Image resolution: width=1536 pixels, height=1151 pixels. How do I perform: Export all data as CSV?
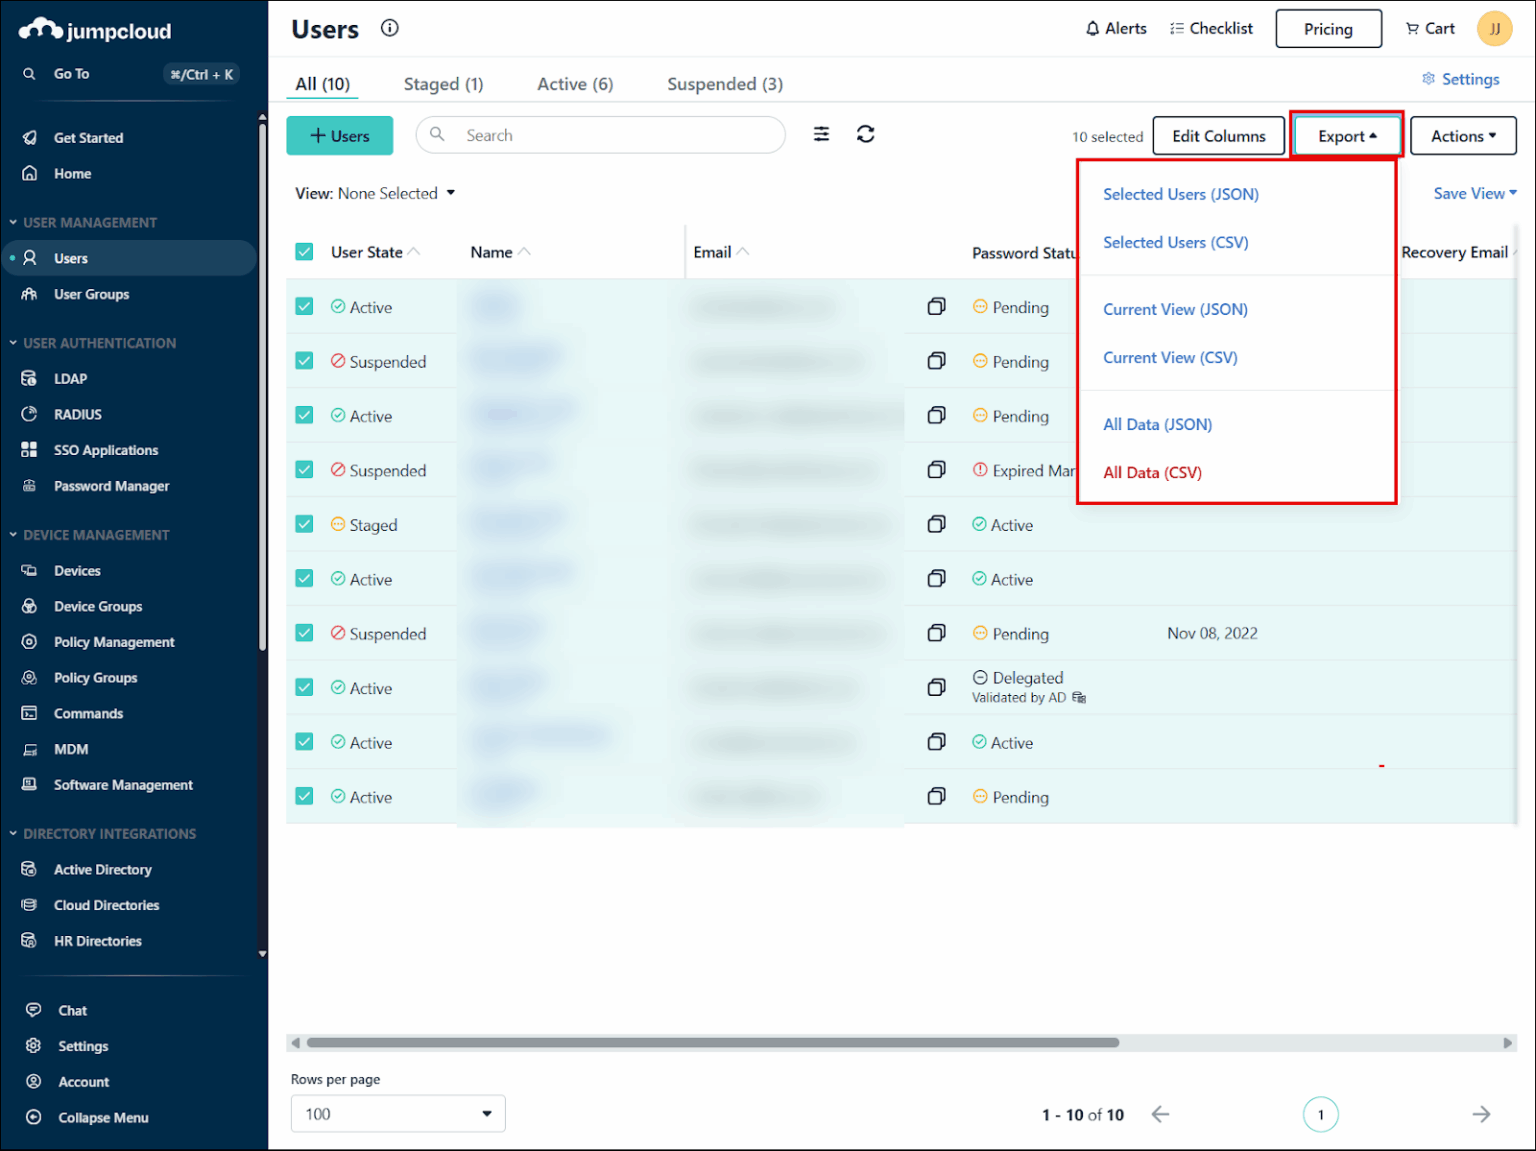(x=1152, y=472)
